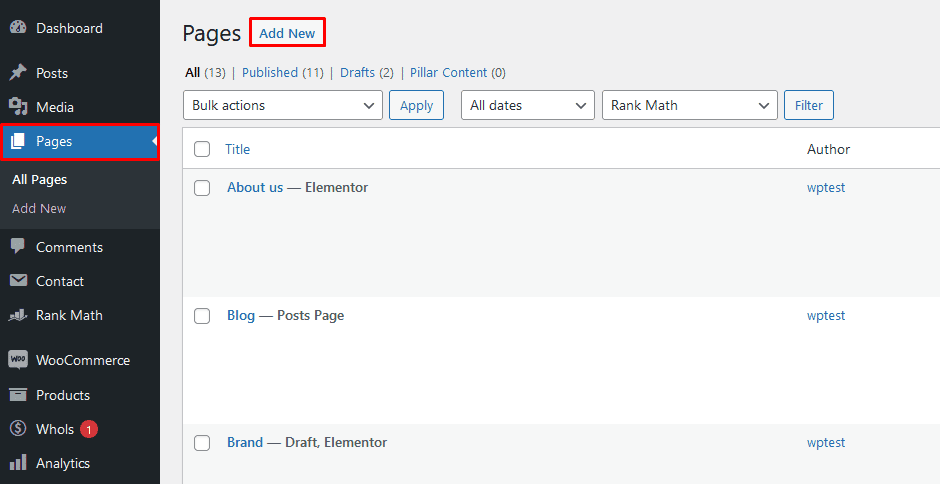The height and width of the screenshot is (484, 940).
Task: Open the Blog page link
Action: click(x=241, y=315)
